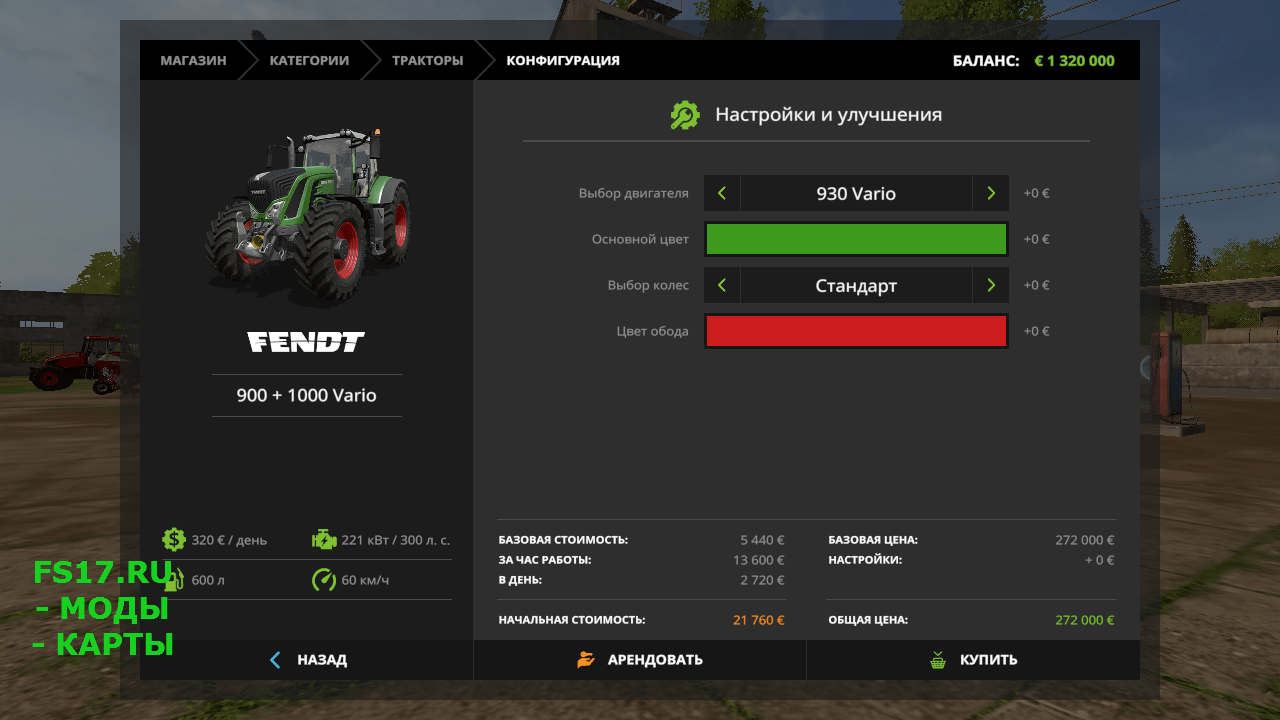This screenshot has width=1280, height=720.
Task: Click the Выбор колес label
Action: pos(648,285)
